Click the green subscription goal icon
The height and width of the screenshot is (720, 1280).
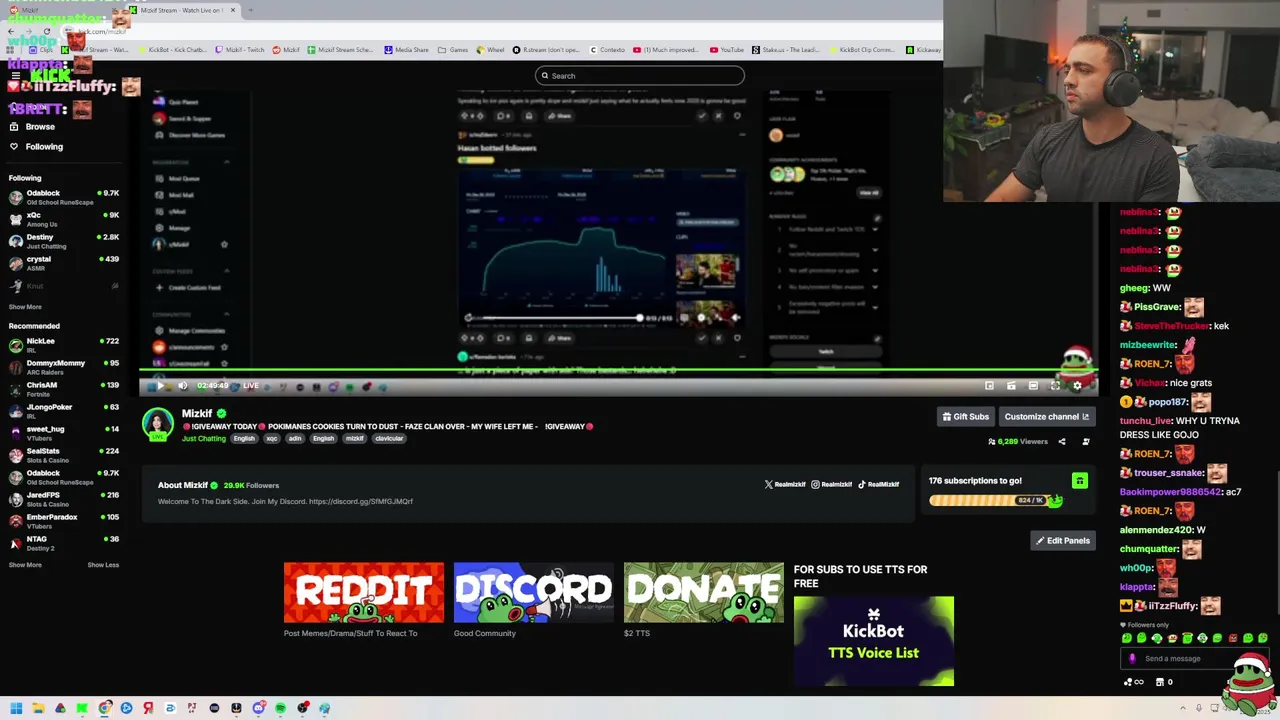click(1080, 482)
